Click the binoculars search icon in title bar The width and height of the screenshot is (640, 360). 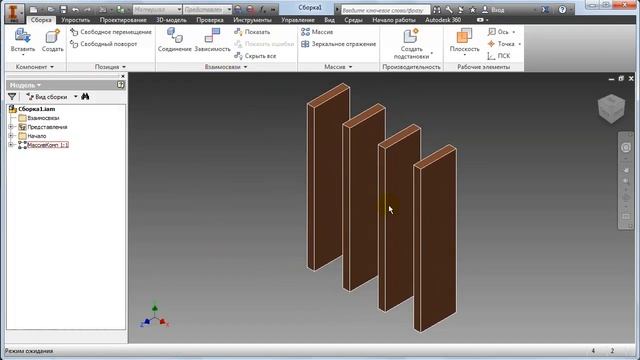[x=437, y=10]
